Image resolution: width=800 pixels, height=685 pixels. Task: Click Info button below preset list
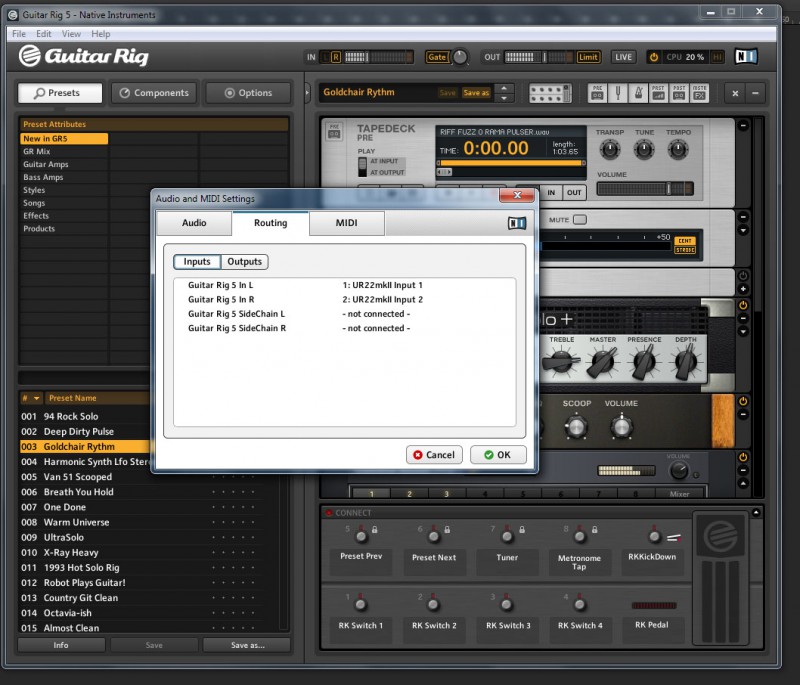pos(61,645)
